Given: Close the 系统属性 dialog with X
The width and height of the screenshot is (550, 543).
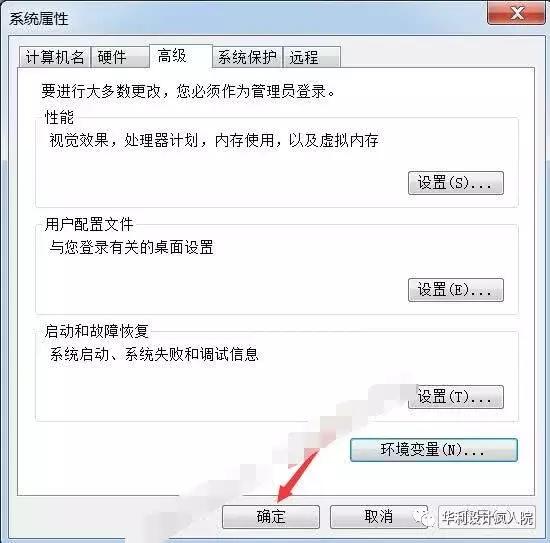Looking at the screenshot, I should tap(516, 13).
